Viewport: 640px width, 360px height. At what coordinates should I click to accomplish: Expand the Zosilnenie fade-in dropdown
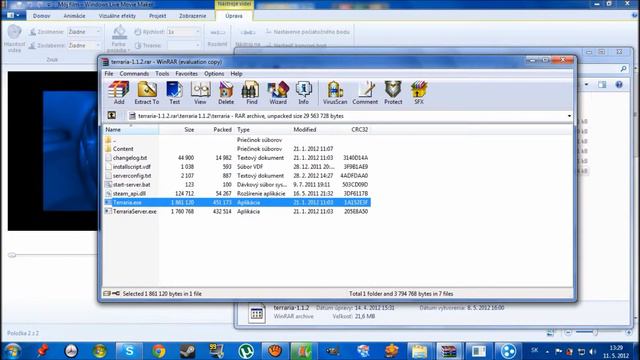[98, 32]
